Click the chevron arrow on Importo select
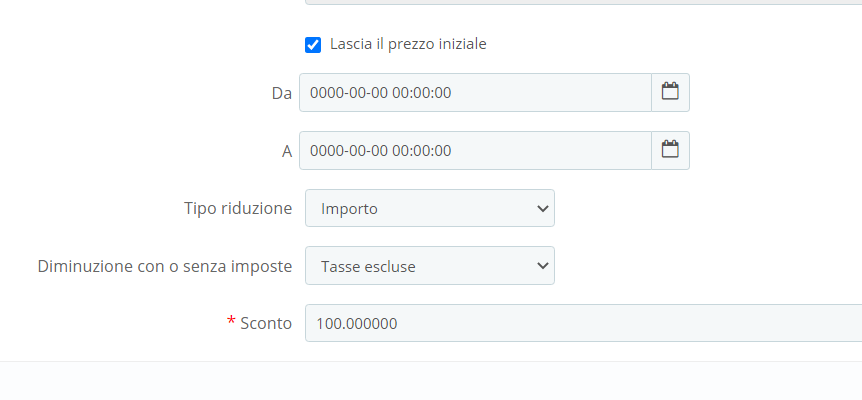 click(x=543, y=208)
